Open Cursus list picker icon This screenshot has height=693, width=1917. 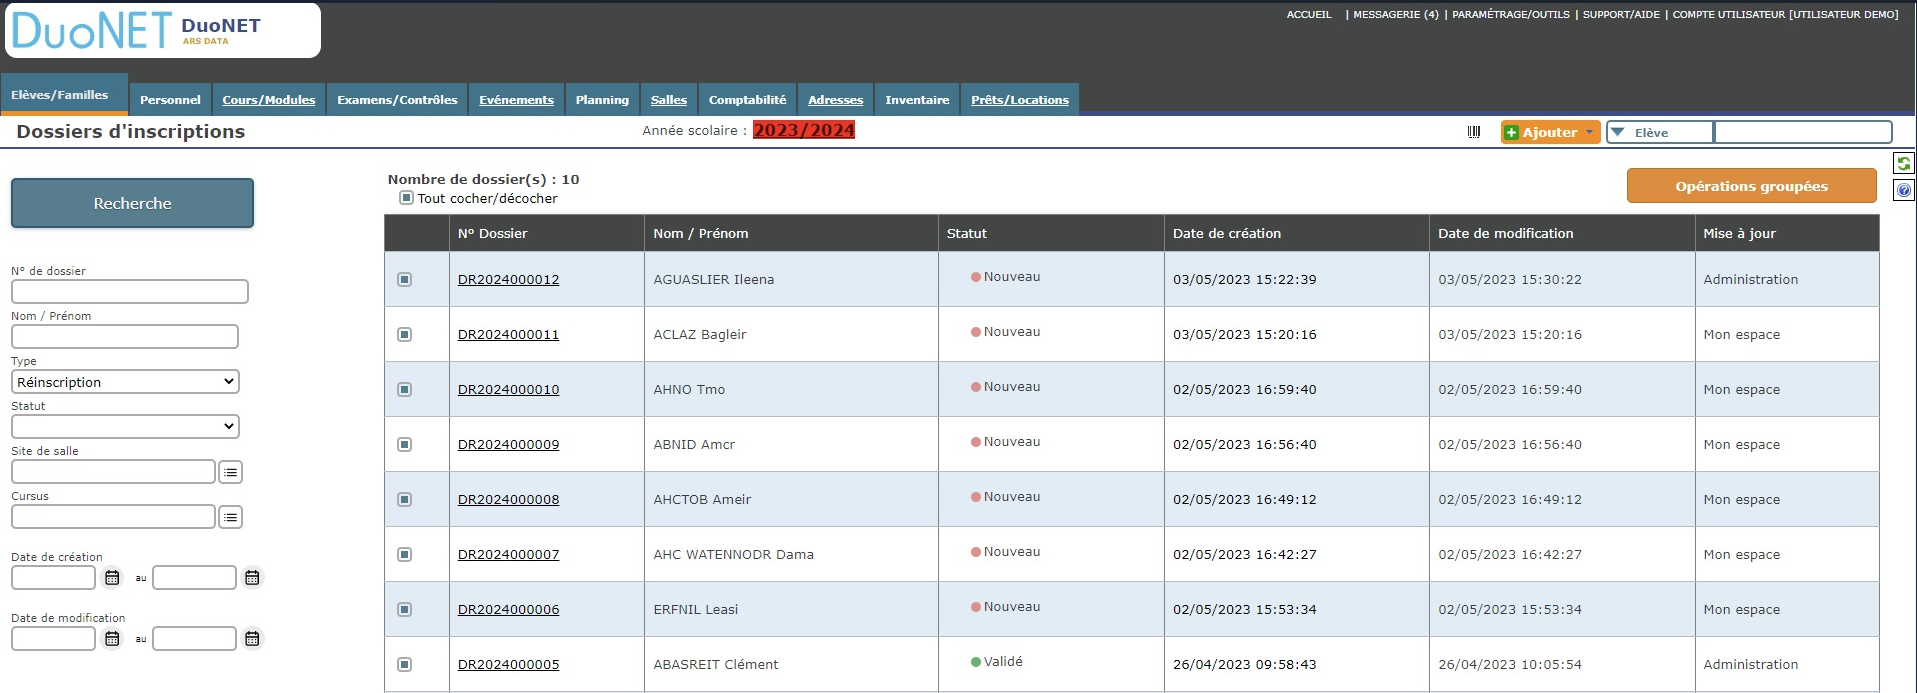(230, 517)
